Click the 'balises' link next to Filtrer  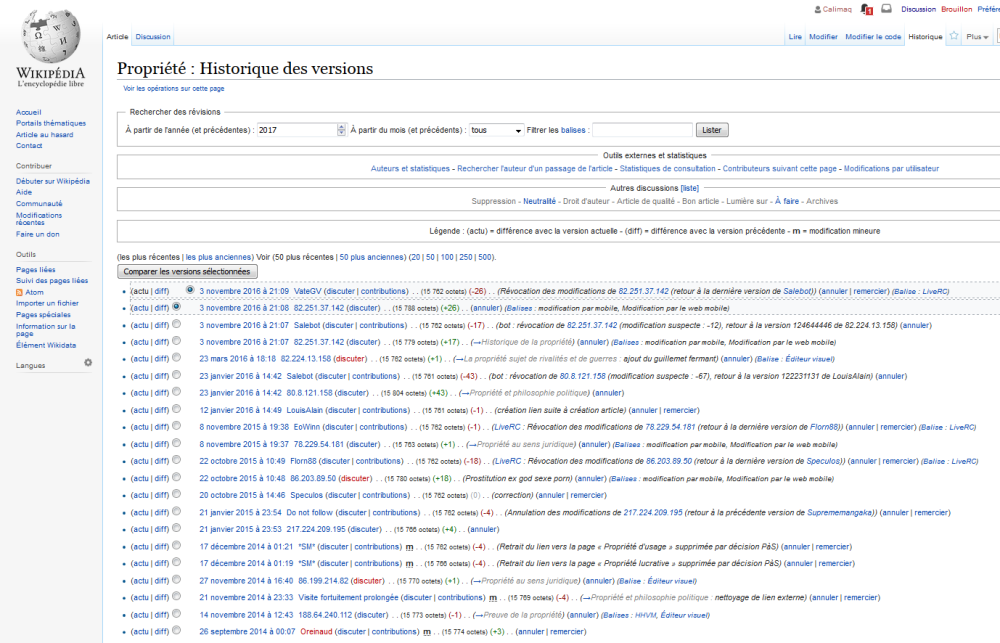573,130
